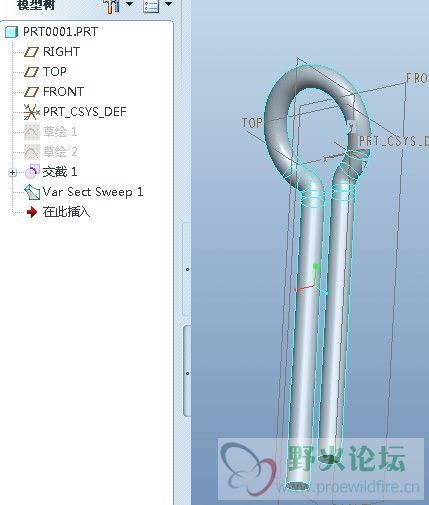Click the PRT0001.PRT part cube icon

[11, 32]
